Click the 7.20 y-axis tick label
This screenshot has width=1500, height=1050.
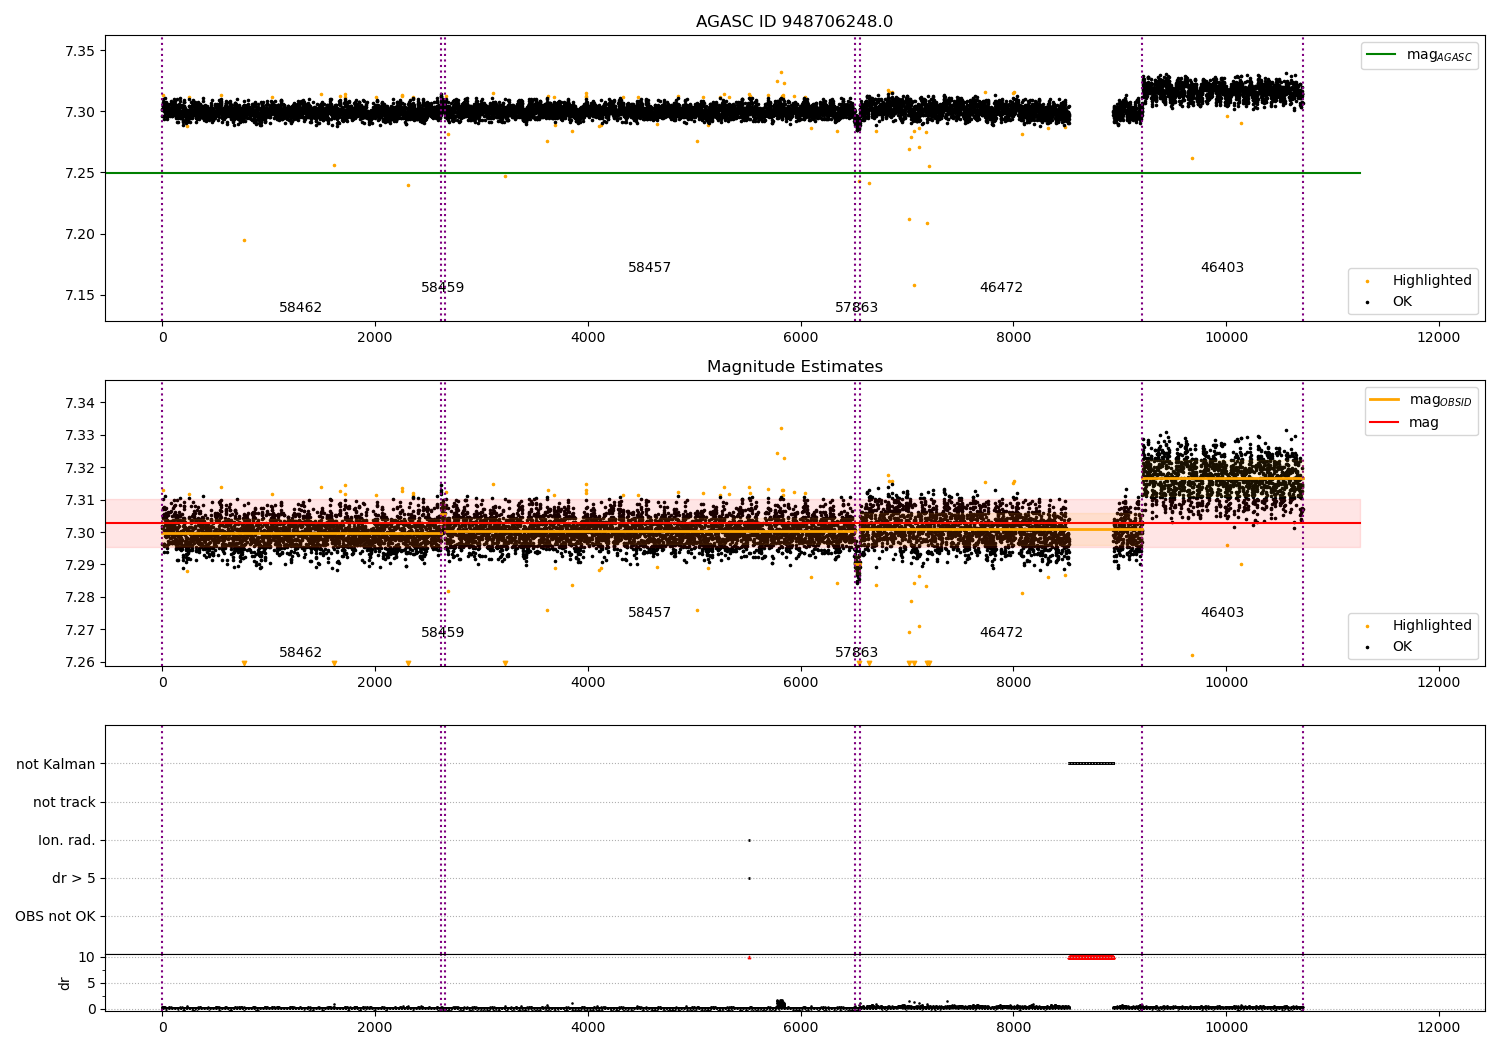(79, 235)
